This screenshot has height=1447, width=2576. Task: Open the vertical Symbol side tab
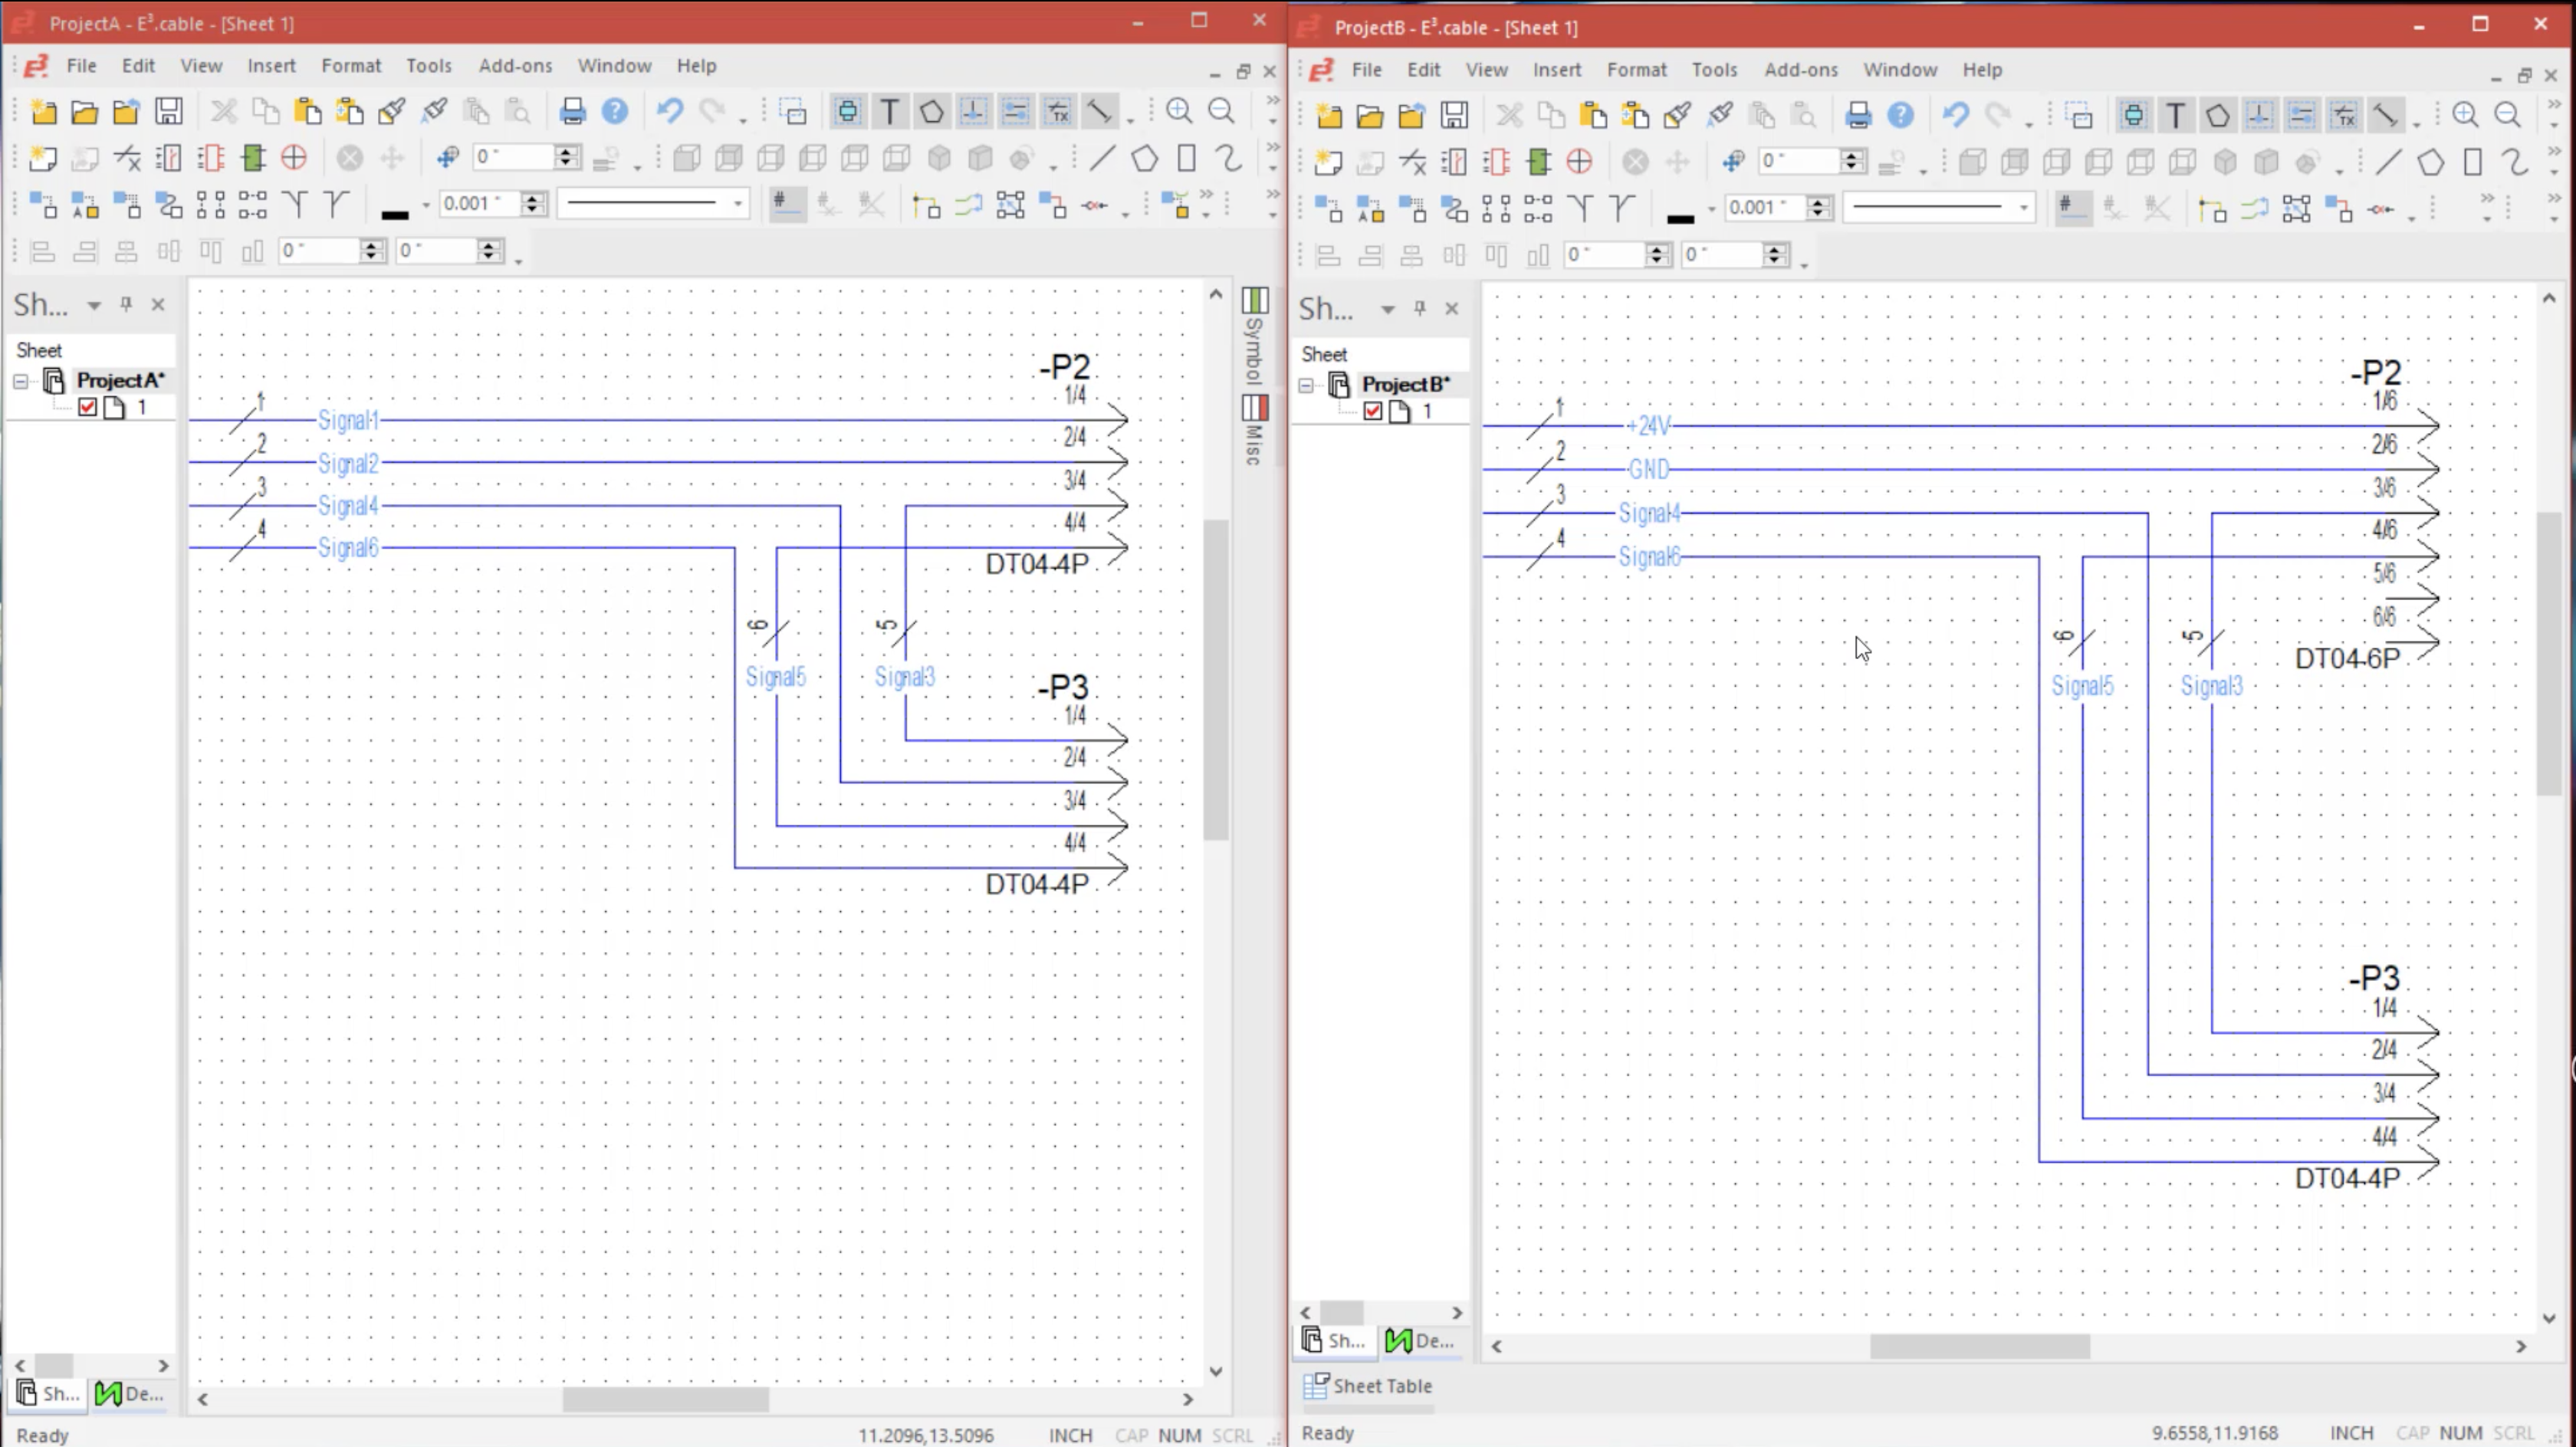click(1254, 337)
